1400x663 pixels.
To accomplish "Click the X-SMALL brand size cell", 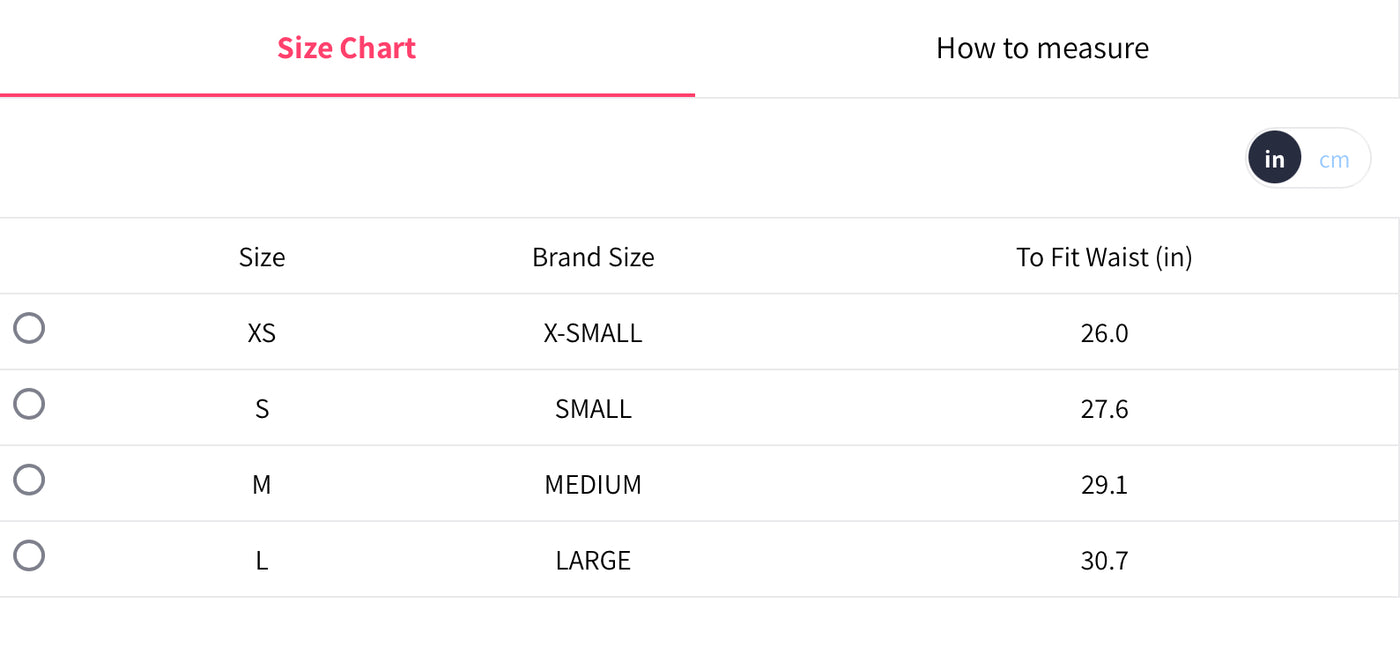I will point(593,333).
